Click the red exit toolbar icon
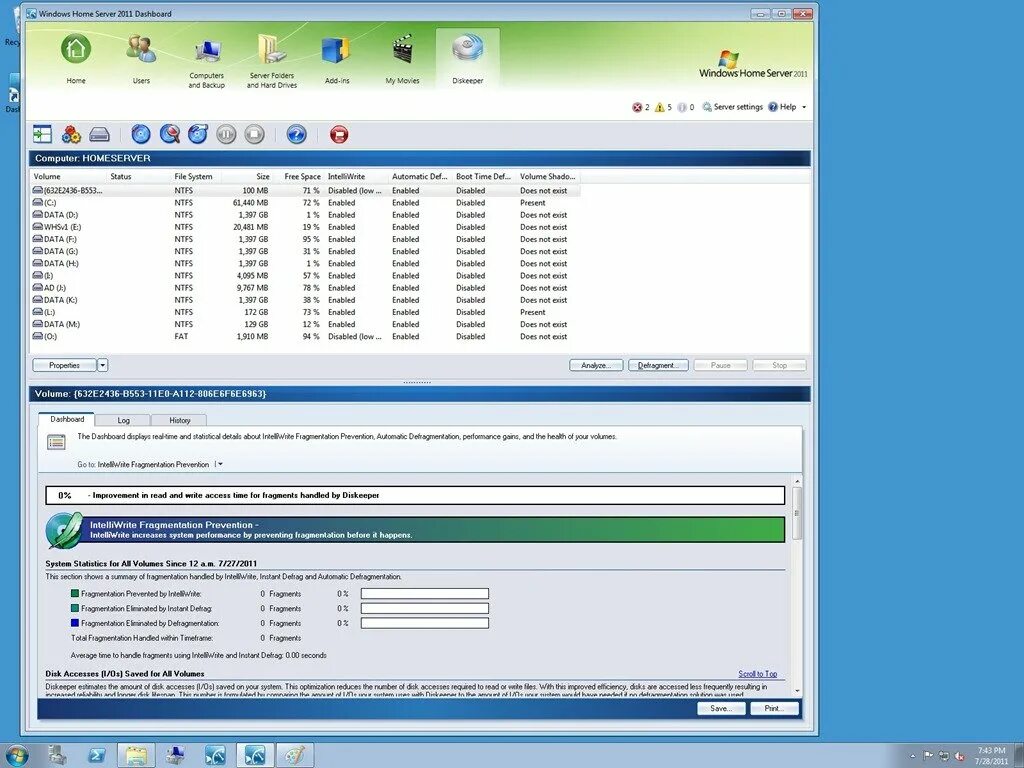 click(x=339, y=133)
